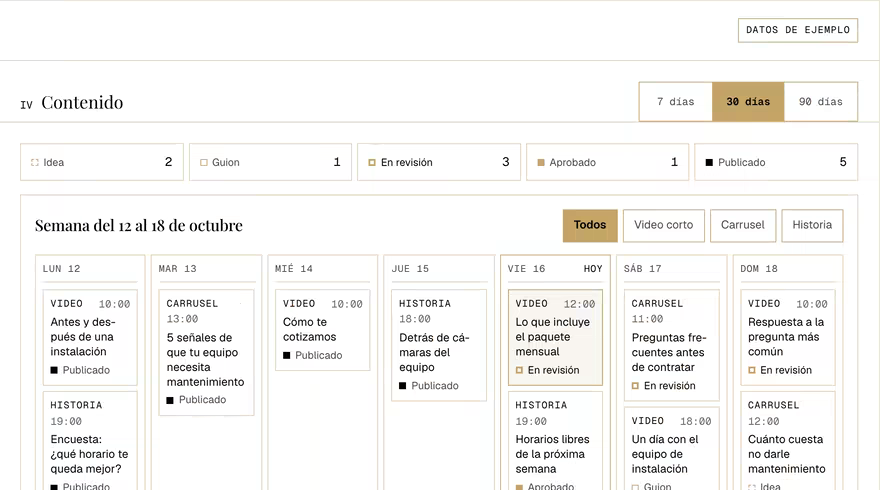Click the Contenido section title
The image size is (880, 490).
(x=82, y=103)
